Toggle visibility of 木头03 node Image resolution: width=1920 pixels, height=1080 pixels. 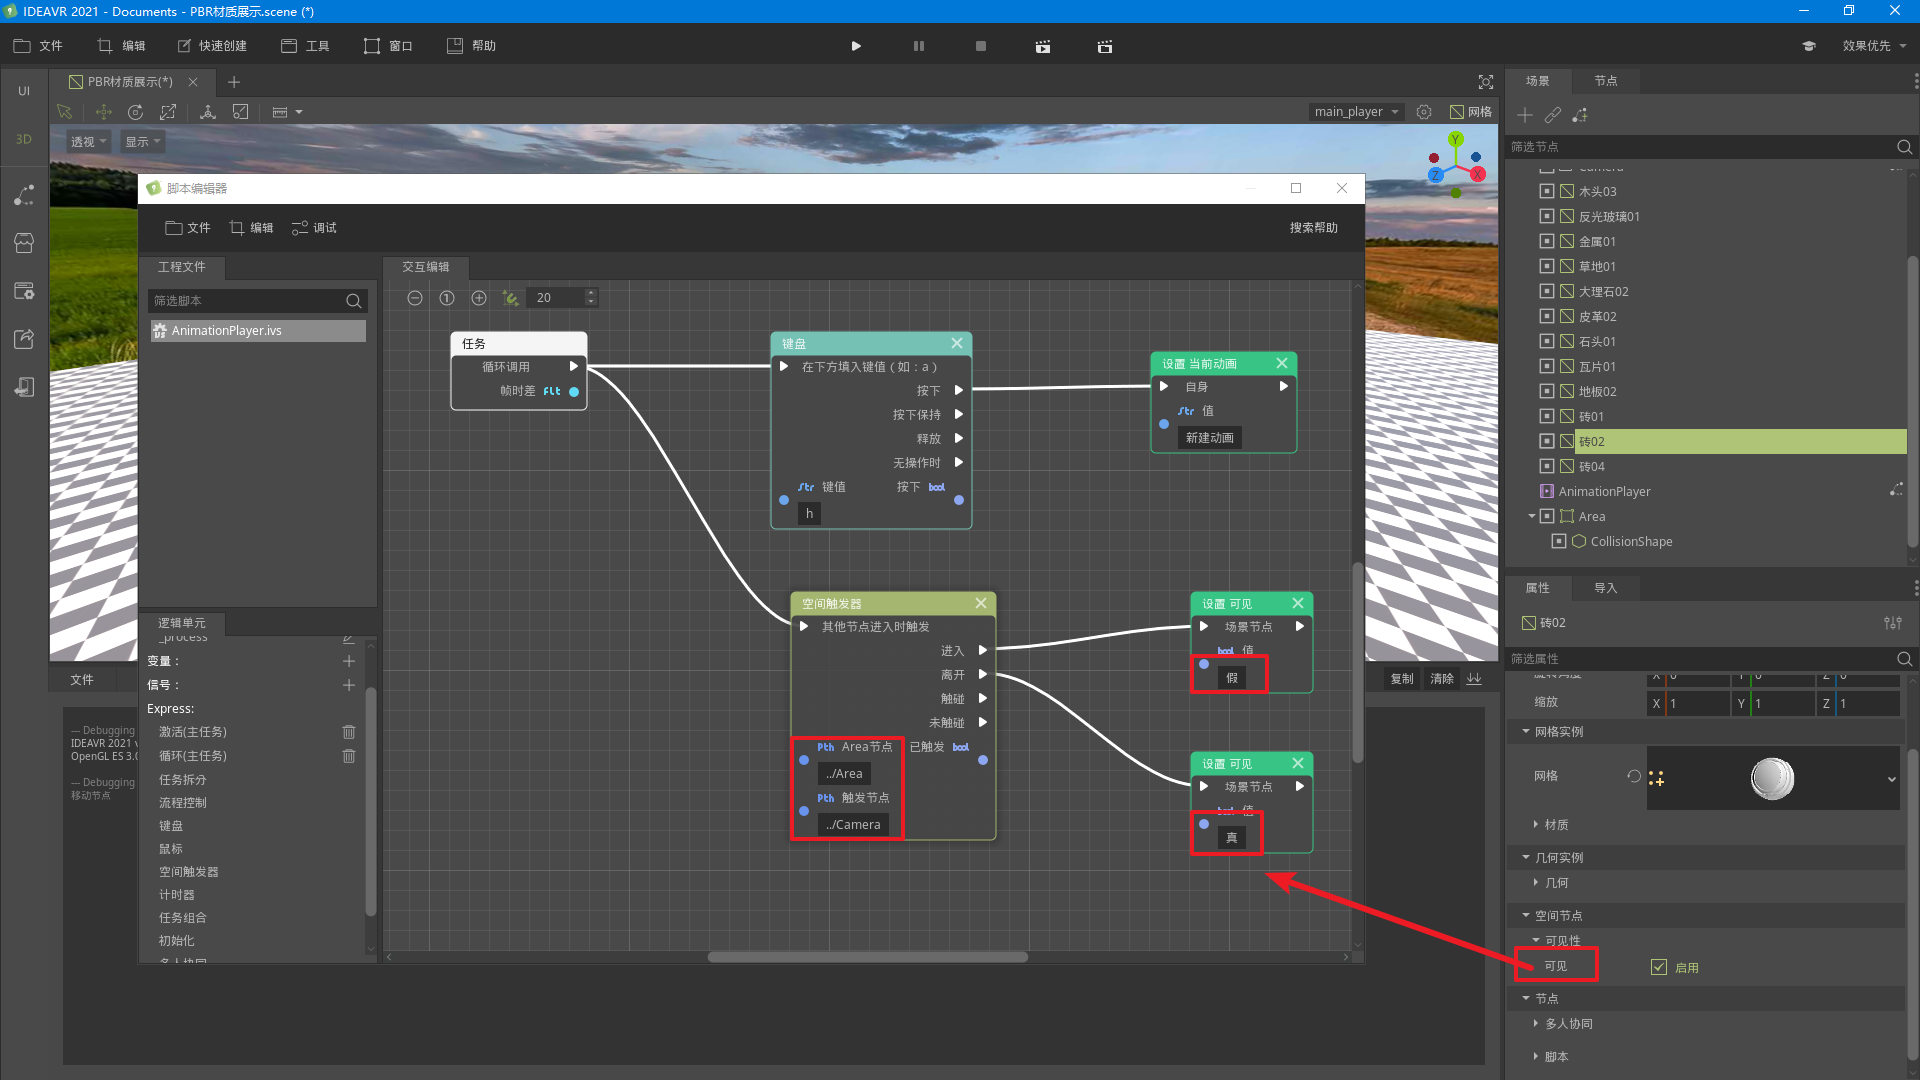coord(1547,191)
